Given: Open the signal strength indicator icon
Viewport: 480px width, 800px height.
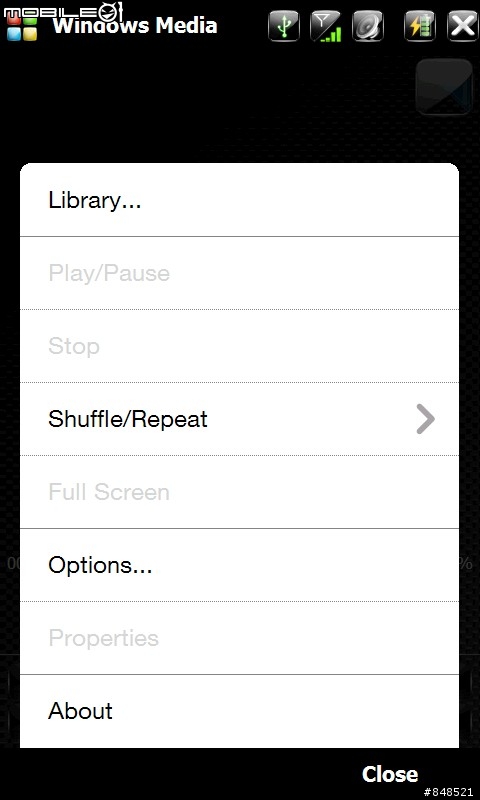Looking at the screenshot, I should click(326, 26).
